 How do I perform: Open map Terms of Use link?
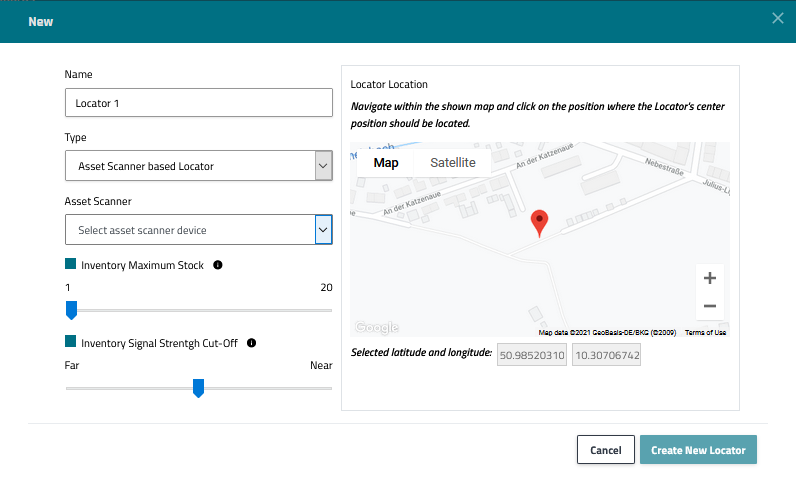pyautogui.click(x=705, y=333)
